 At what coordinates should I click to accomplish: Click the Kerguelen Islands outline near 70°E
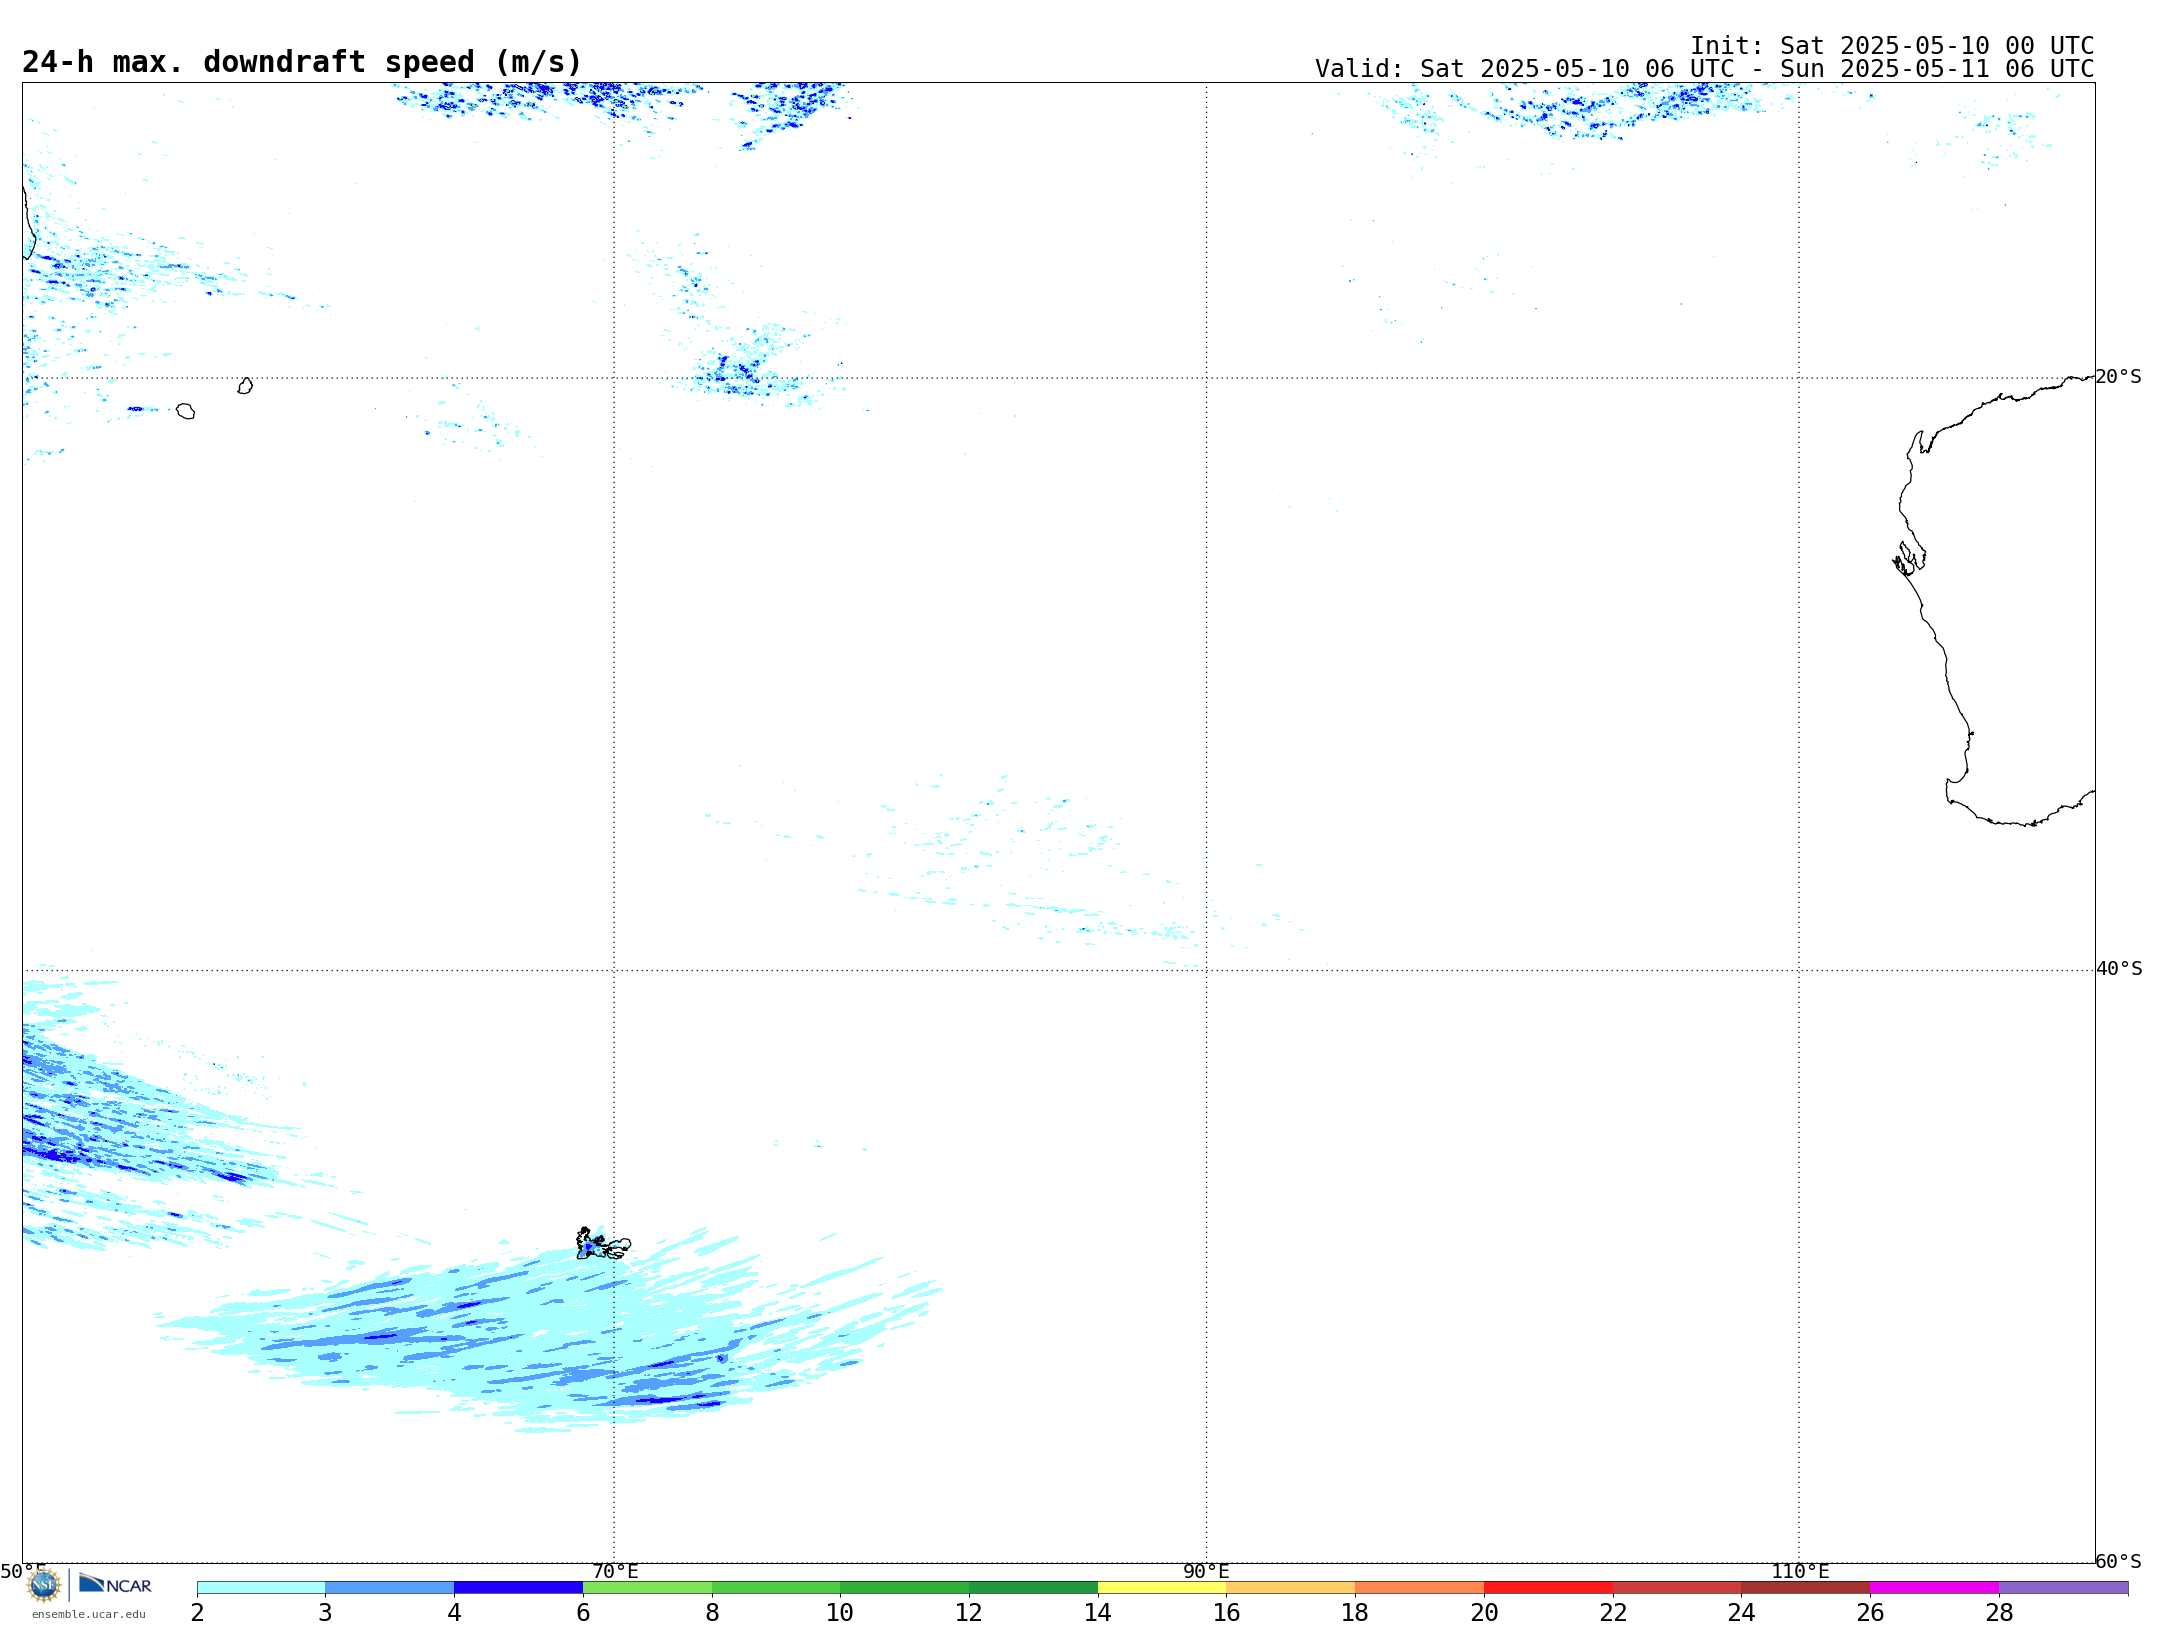point(603,1244)
